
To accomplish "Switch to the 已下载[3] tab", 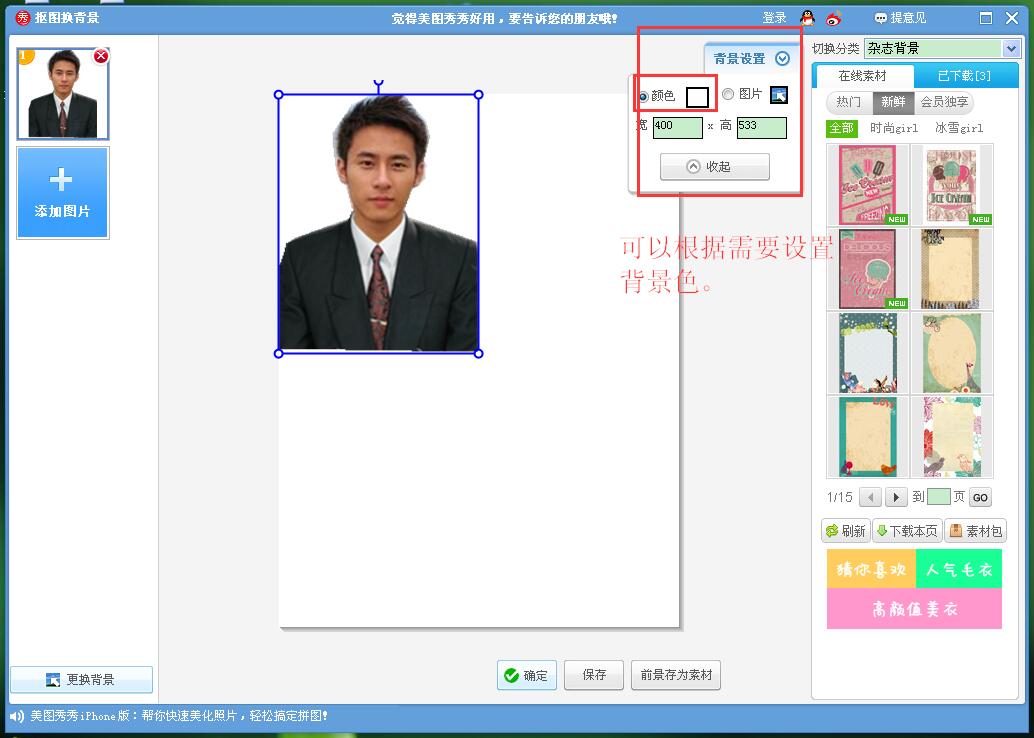I will (x=964, y=76).
